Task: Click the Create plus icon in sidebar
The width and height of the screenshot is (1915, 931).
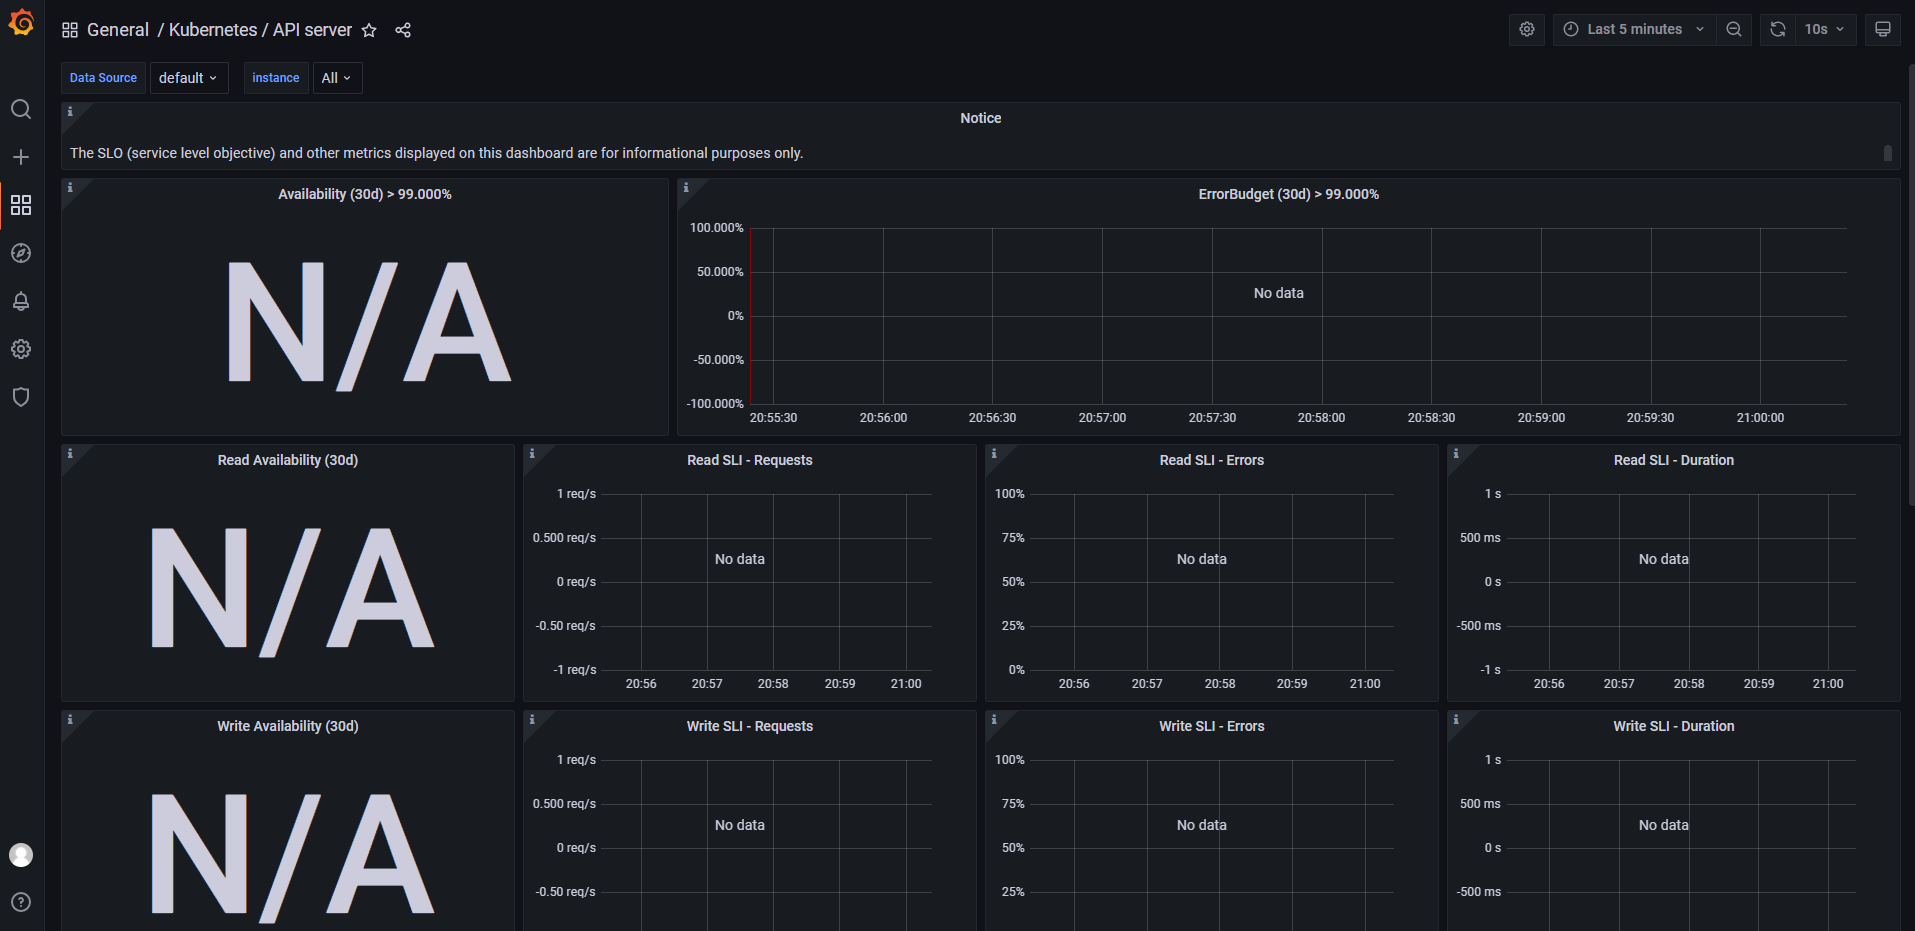Action: click(21, 157)
